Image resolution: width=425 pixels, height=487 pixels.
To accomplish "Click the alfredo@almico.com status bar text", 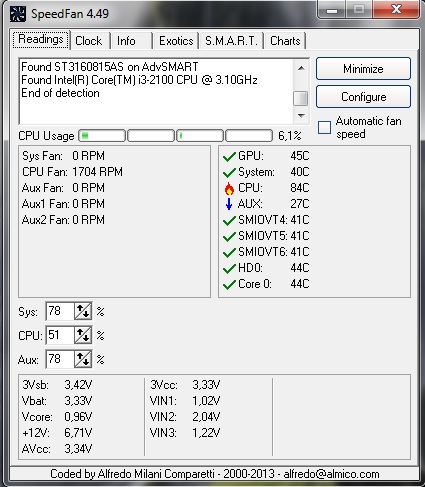I will pyautogui.click(x=331, y=474).
